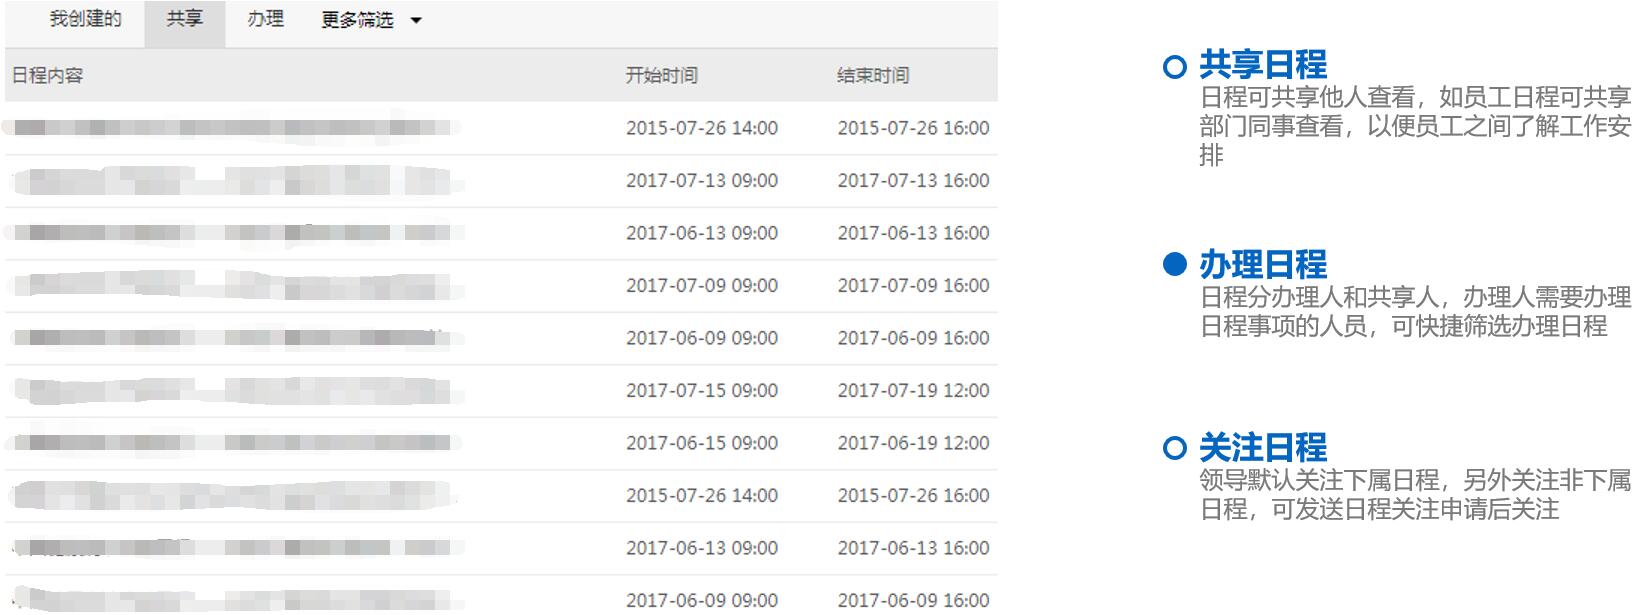Click the 关注日程 heading
The width and height of the screenshot is (1638, 615).
tap(1262, 447)
